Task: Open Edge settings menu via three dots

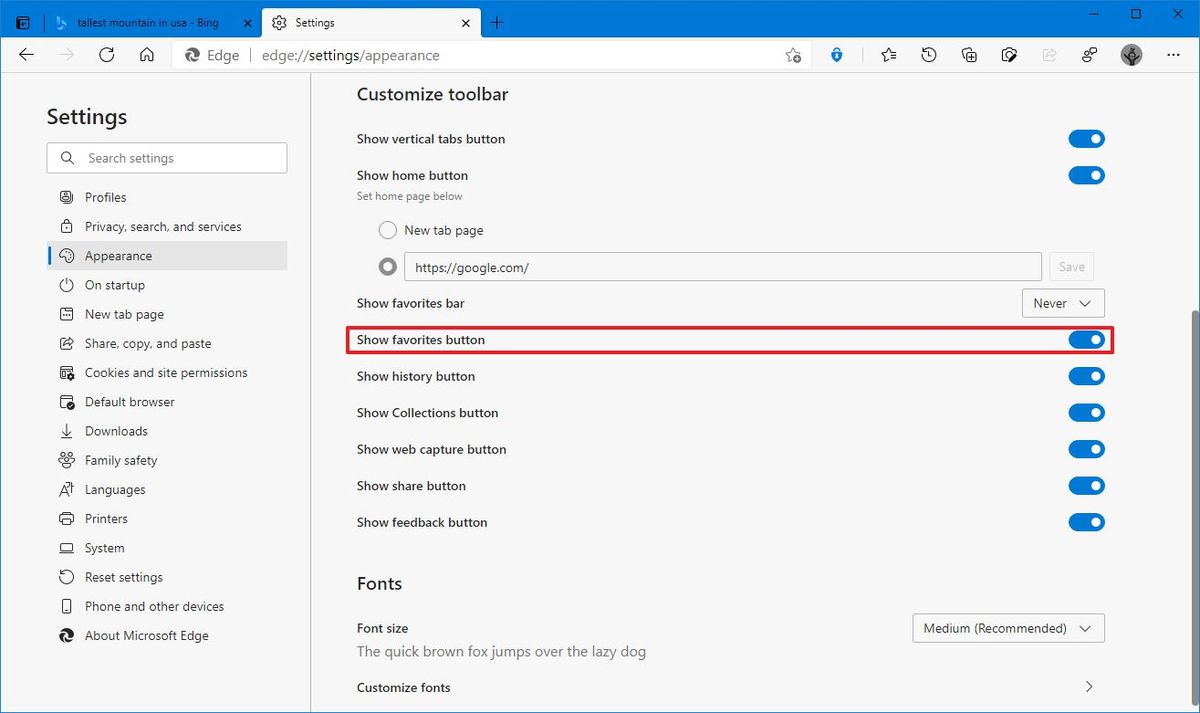Action: [x=1173, y=55]
